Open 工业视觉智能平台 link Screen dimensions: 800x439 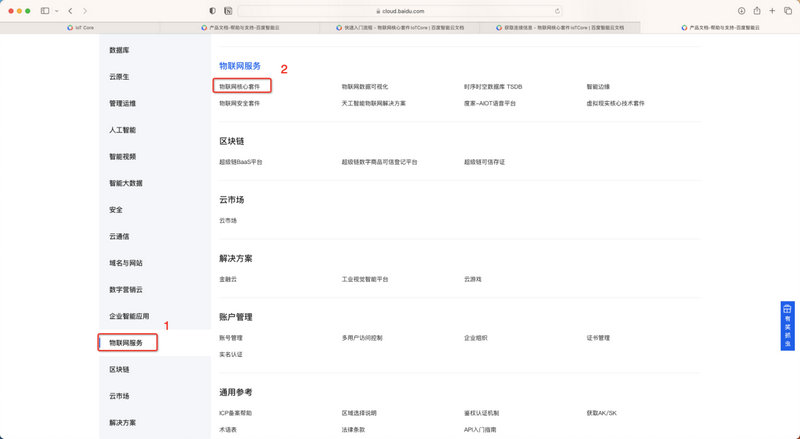(365, 279)
